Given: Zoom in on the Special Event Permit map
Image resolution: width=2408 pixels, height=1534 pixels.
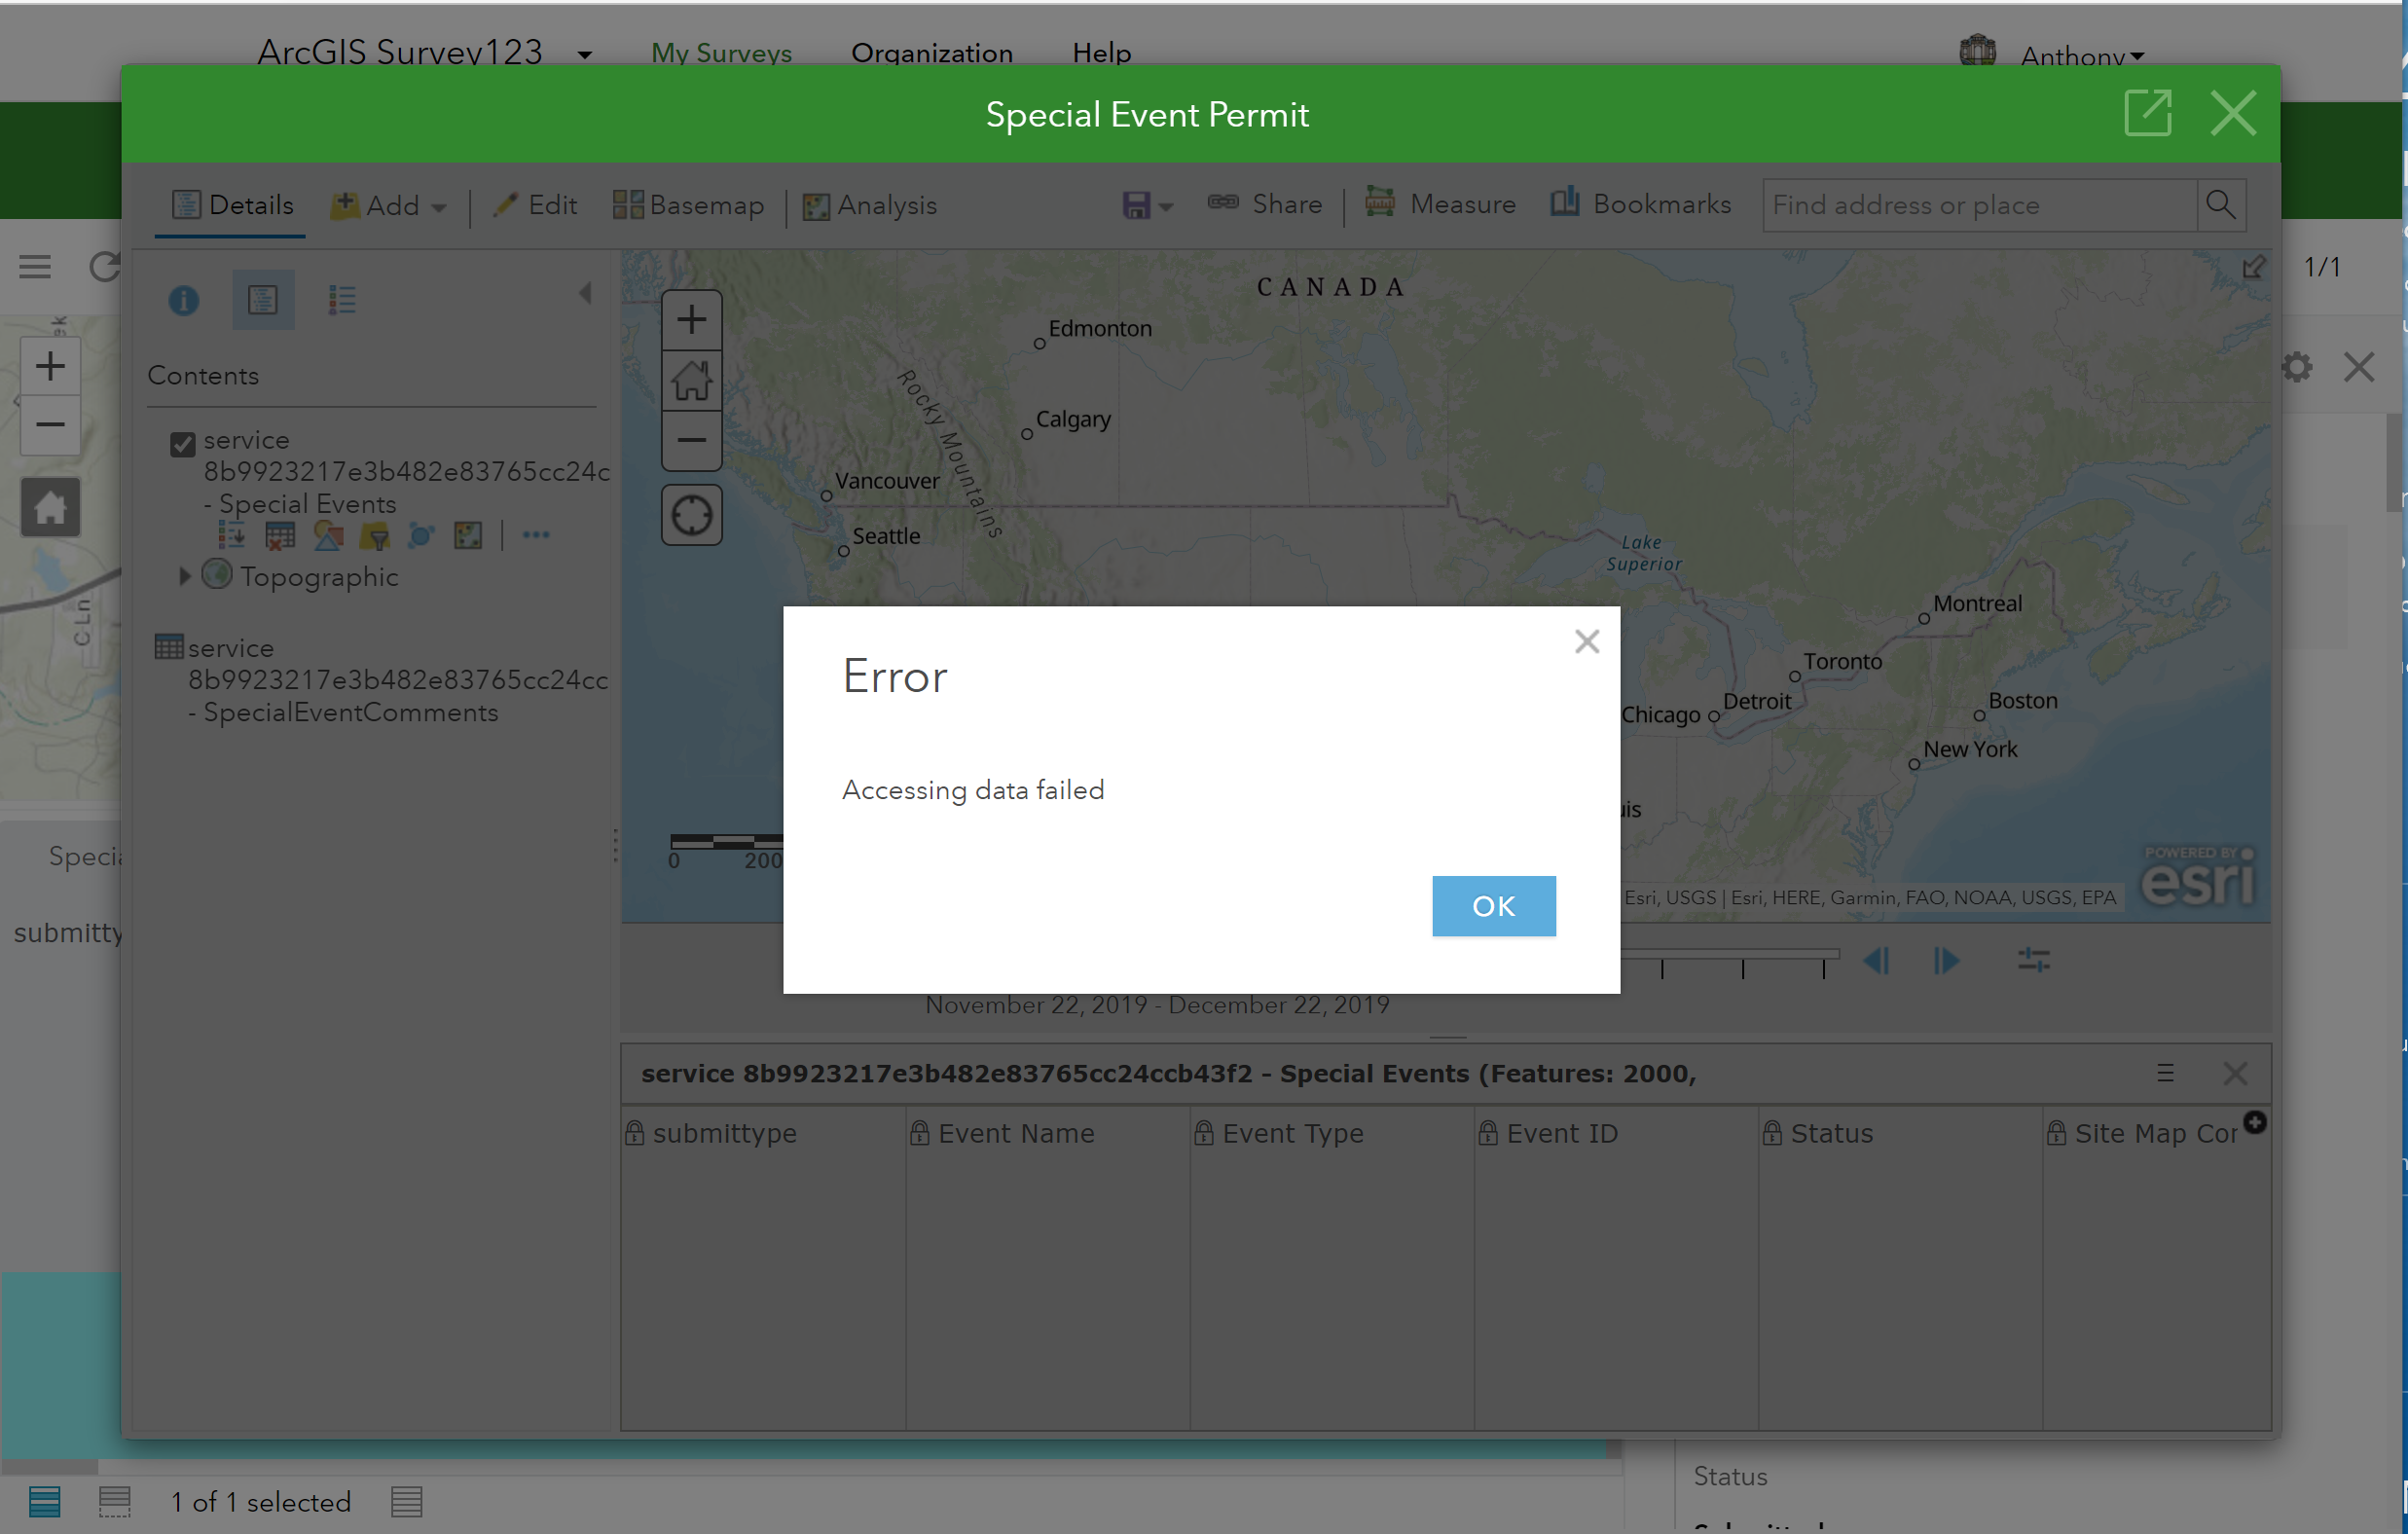Looking at the screenshot, I should 691,320.
